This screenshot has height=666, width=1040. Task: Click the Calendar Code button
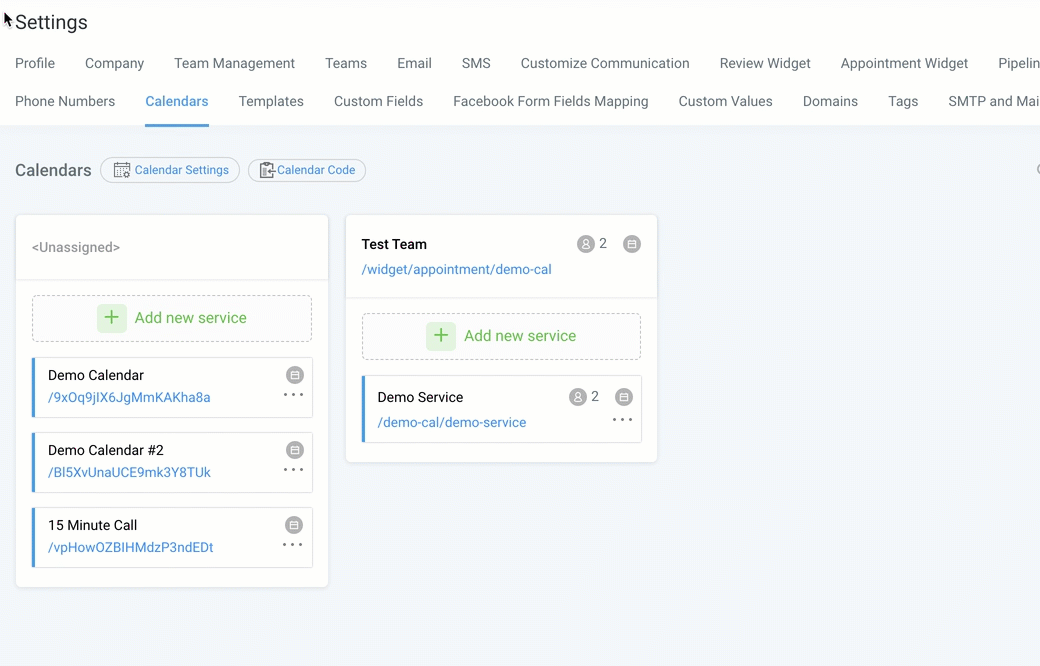click(x=307, y=170)
